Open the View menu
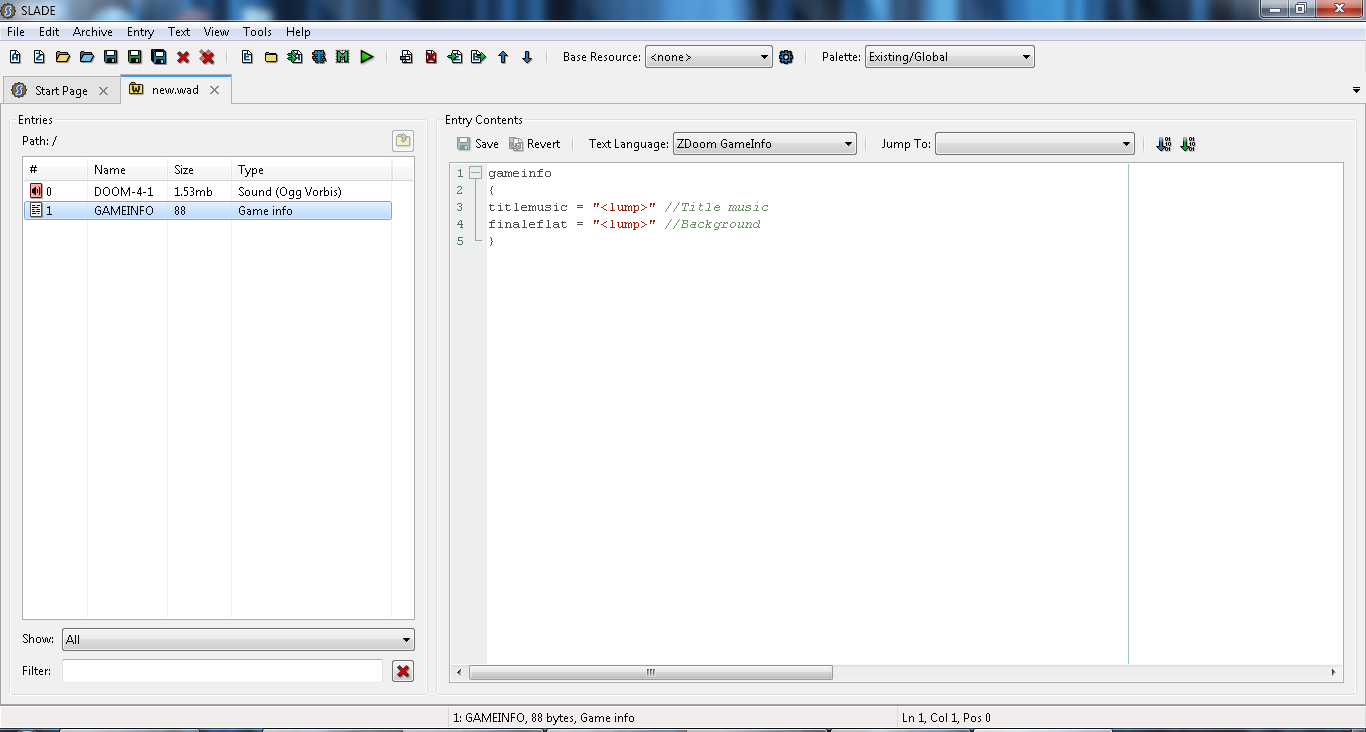Viewport: 1366px width, 732px height. click(216, 32)
